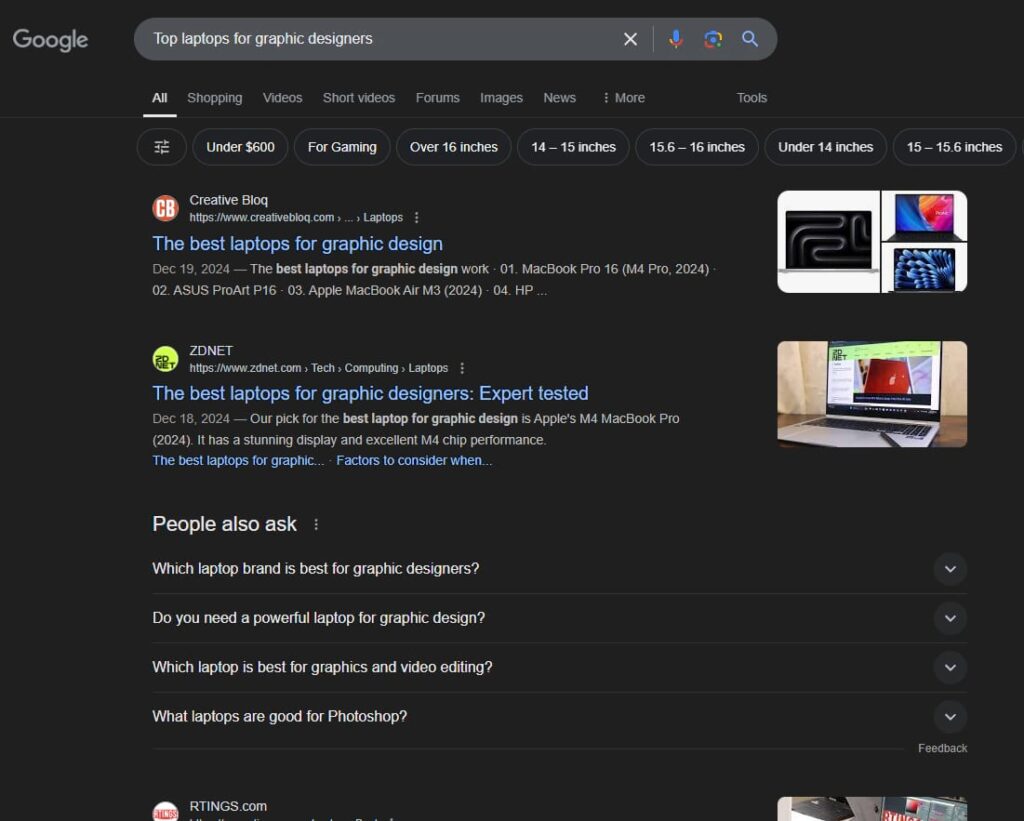Apply the For Gaming filter chip
The height and width of the screenshot is (821, 1024).
[x=342, y=147]
